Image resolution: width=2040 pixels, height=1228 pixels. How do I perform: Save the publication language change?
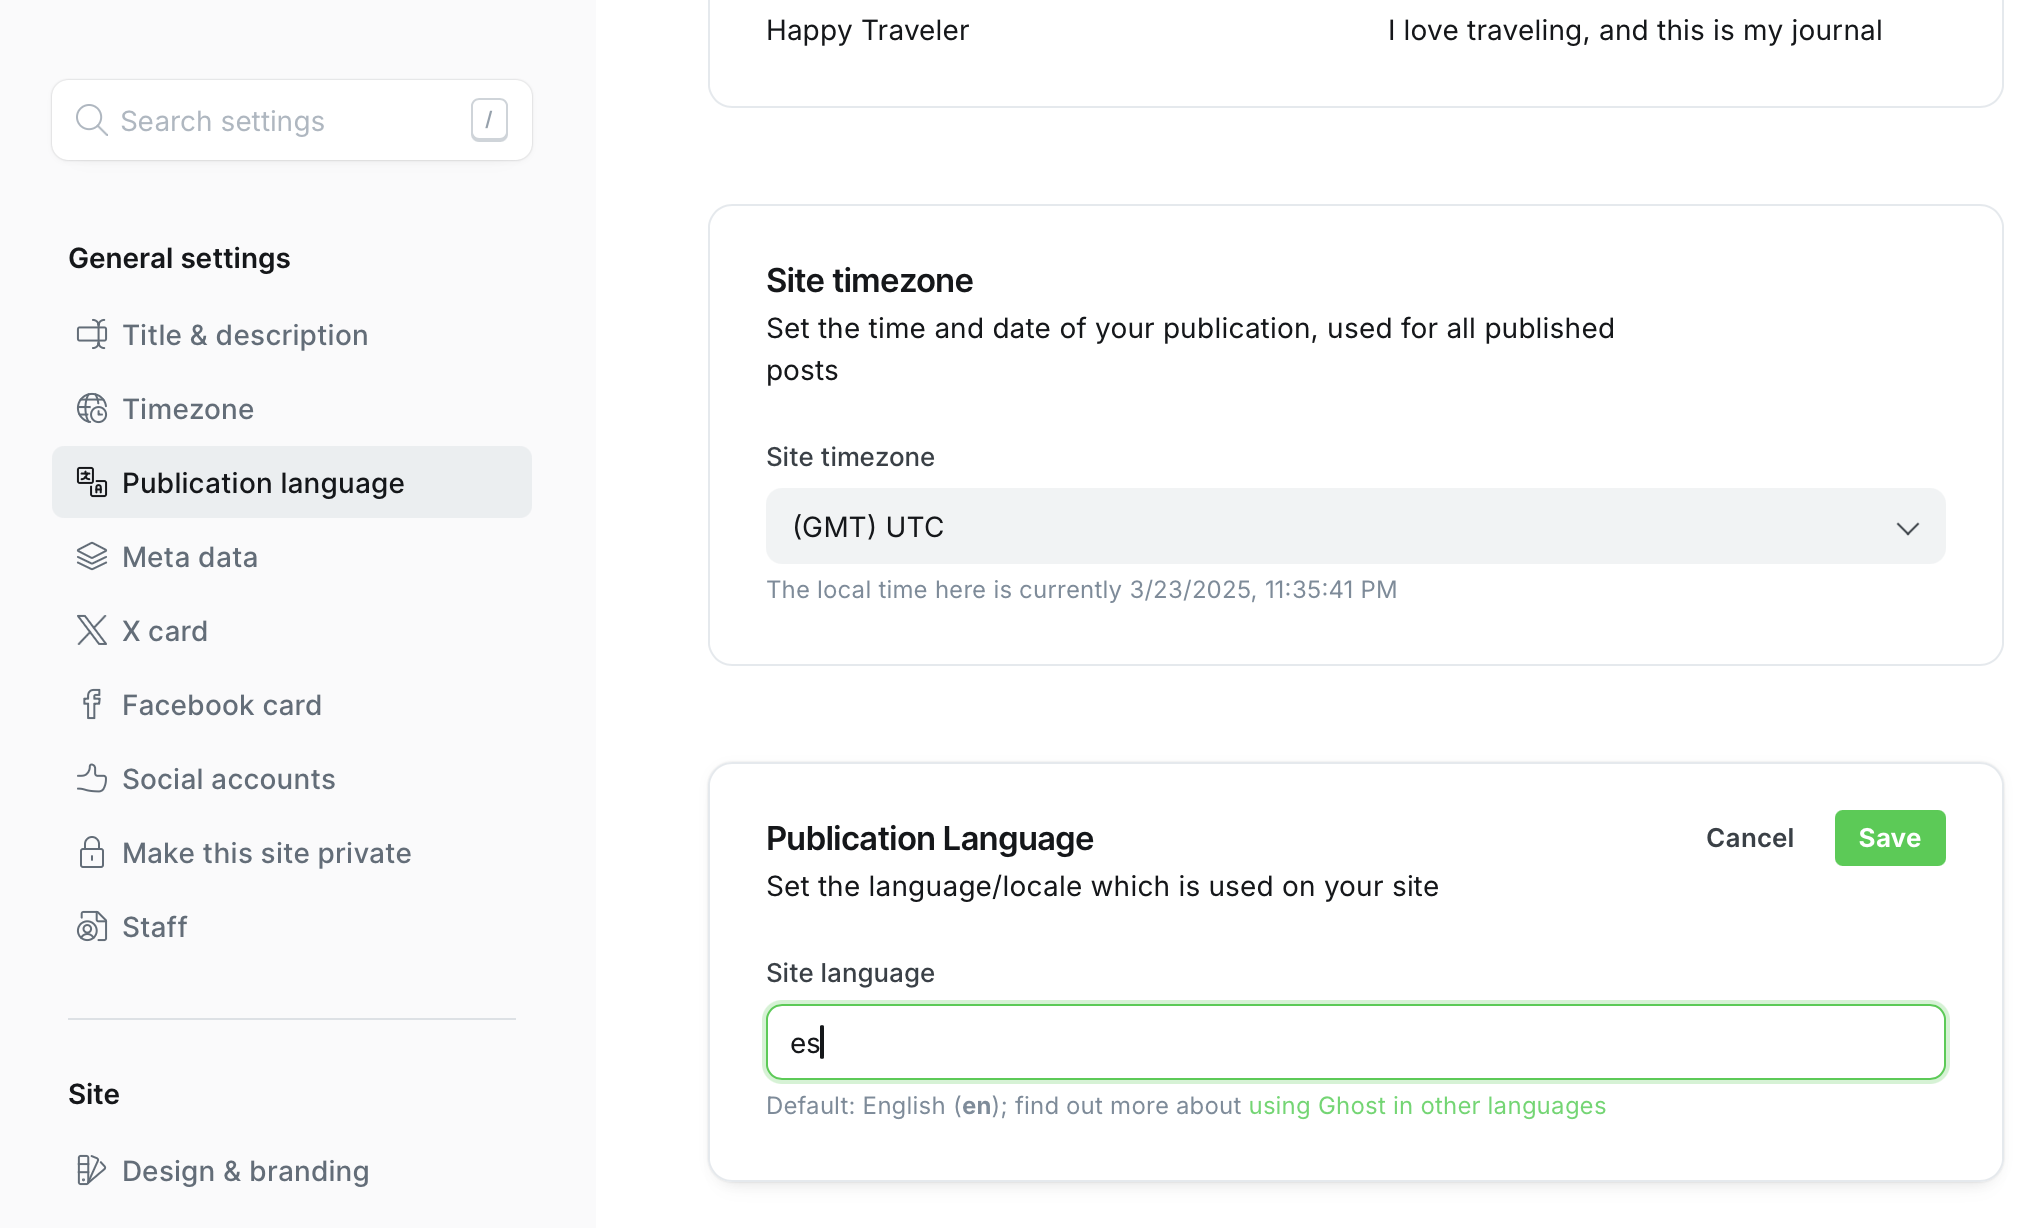coord(1889,838)
